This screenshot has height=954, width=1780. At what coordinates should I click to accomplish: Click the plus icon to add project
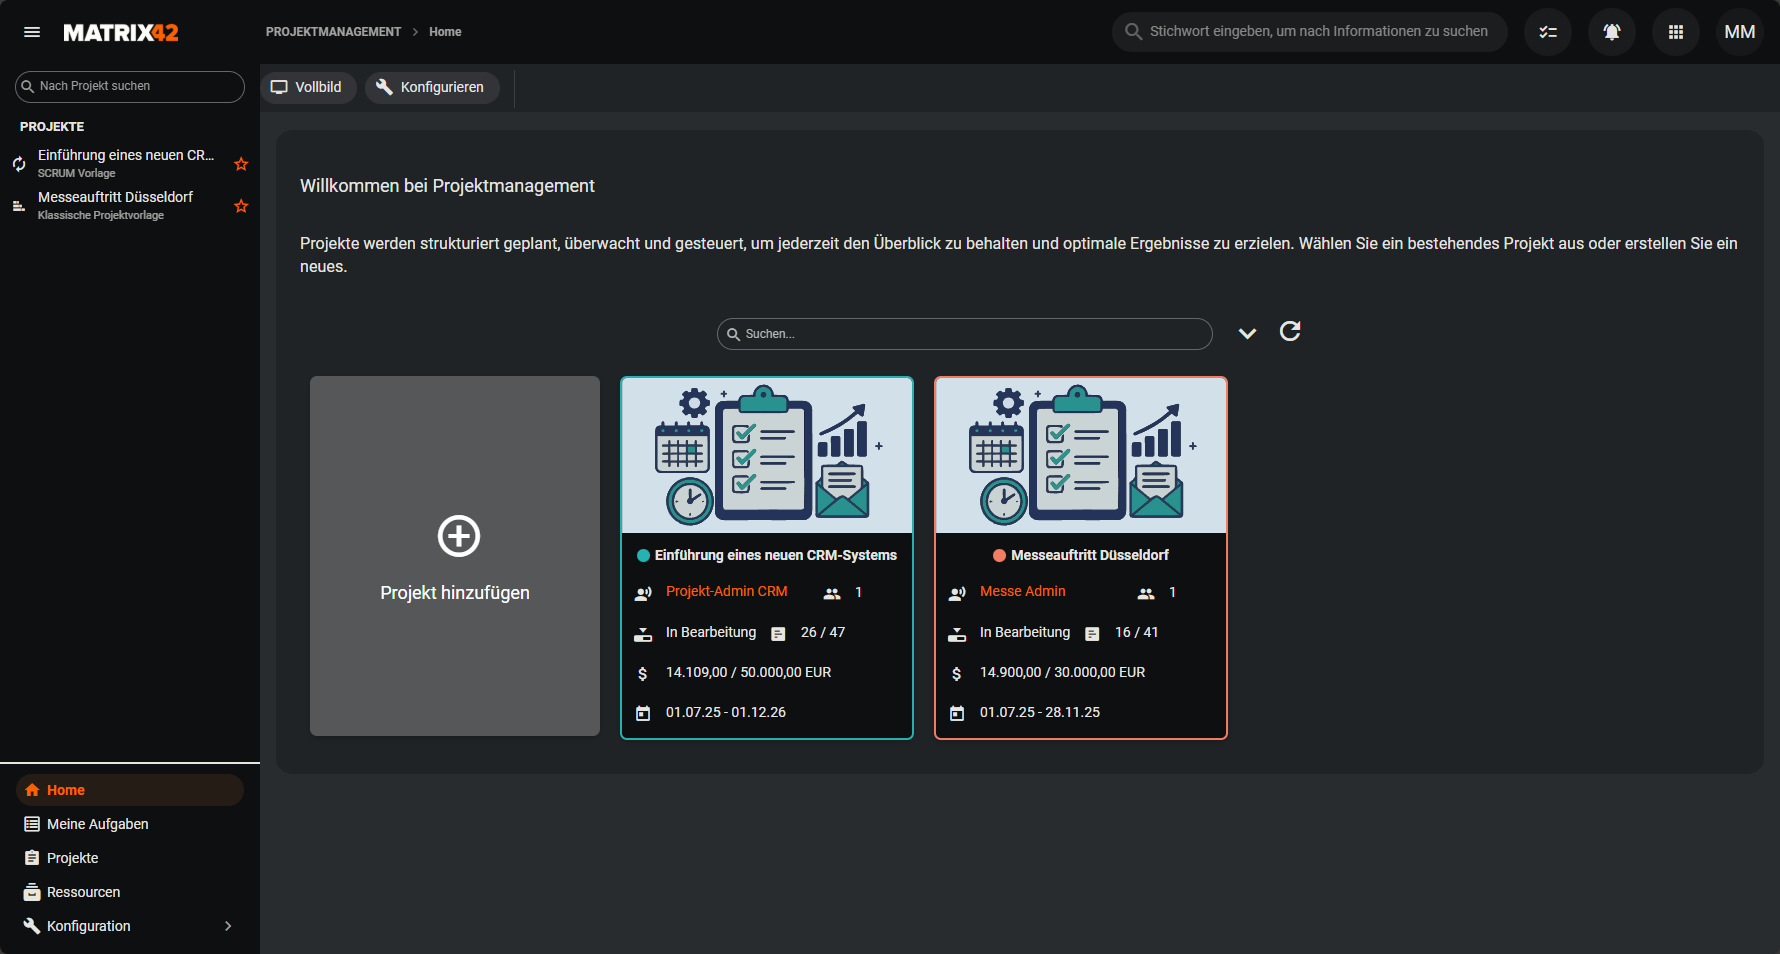(459, 536)
